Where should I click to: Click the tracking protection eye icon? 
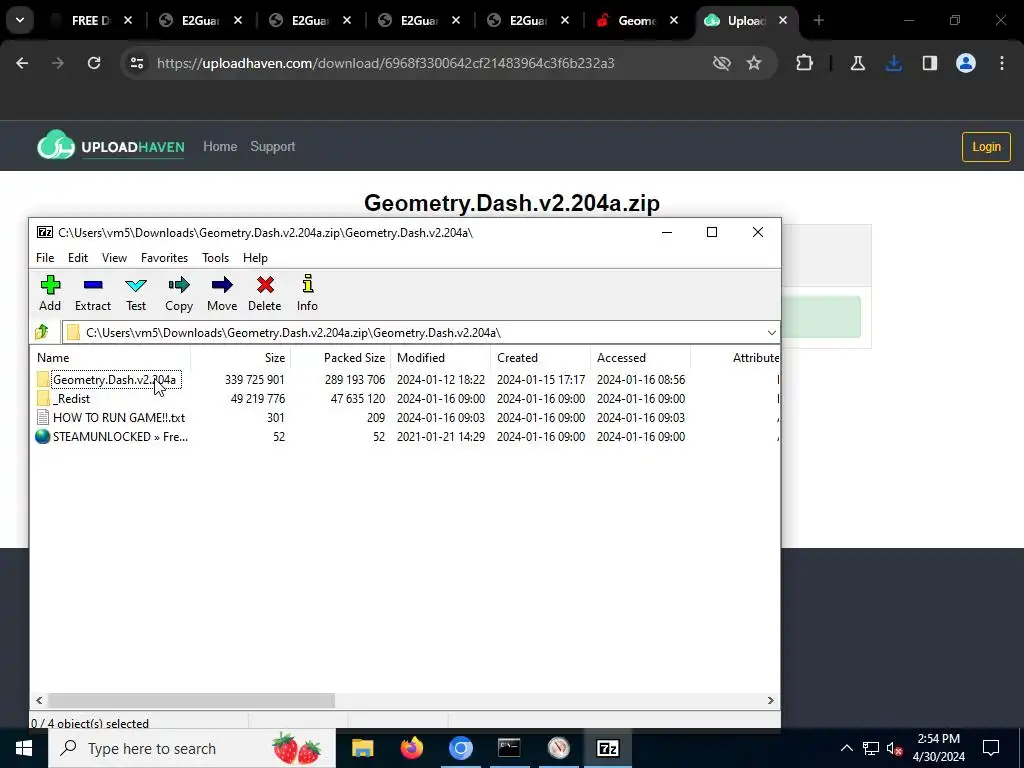[x=722, y=63]
